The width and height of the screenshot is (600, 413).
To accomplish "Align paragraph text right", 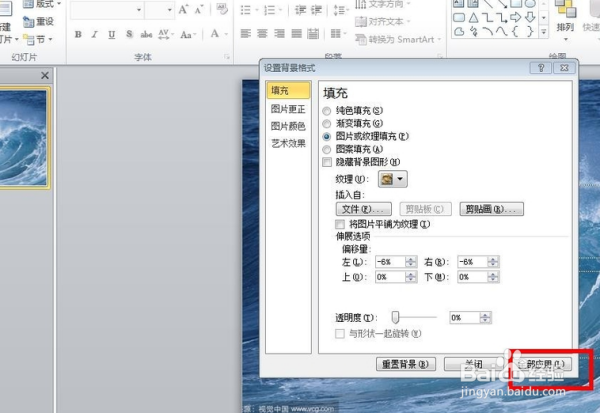I will pyautogui.click(x=279, y=34).
